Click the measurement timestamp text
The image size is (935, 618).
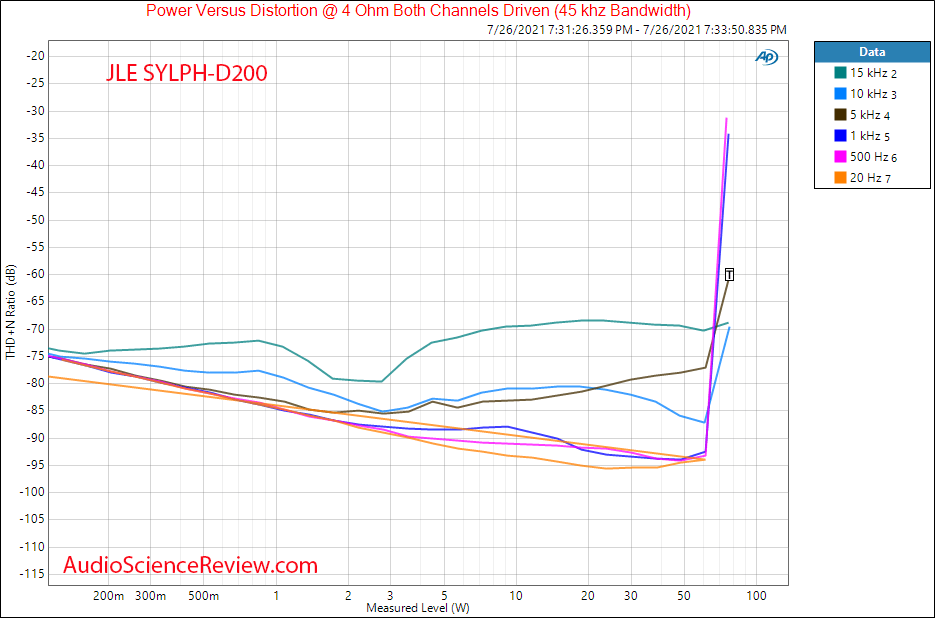pyautogui.click(x=636, y=29)
